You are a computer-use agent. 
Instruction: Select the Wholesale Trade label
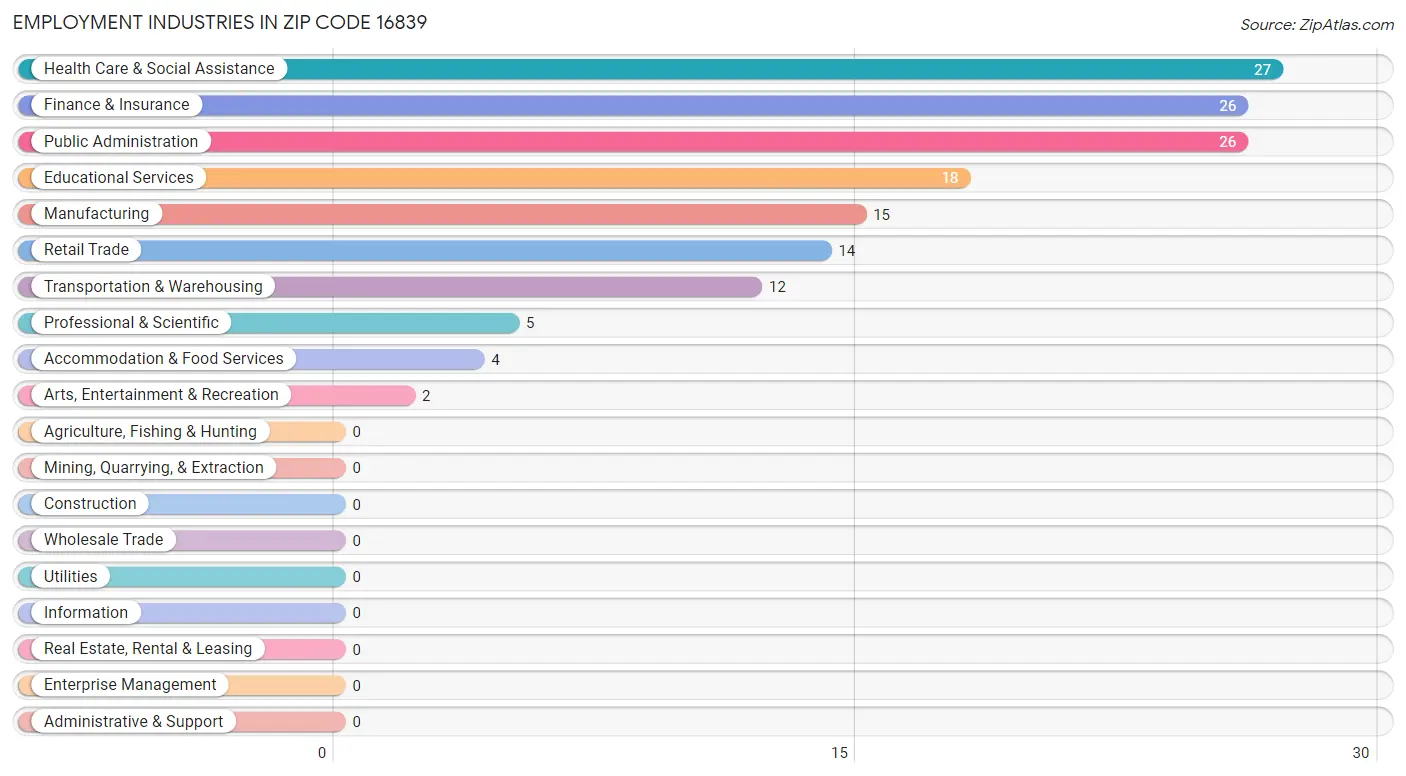[x=103, y=540]
